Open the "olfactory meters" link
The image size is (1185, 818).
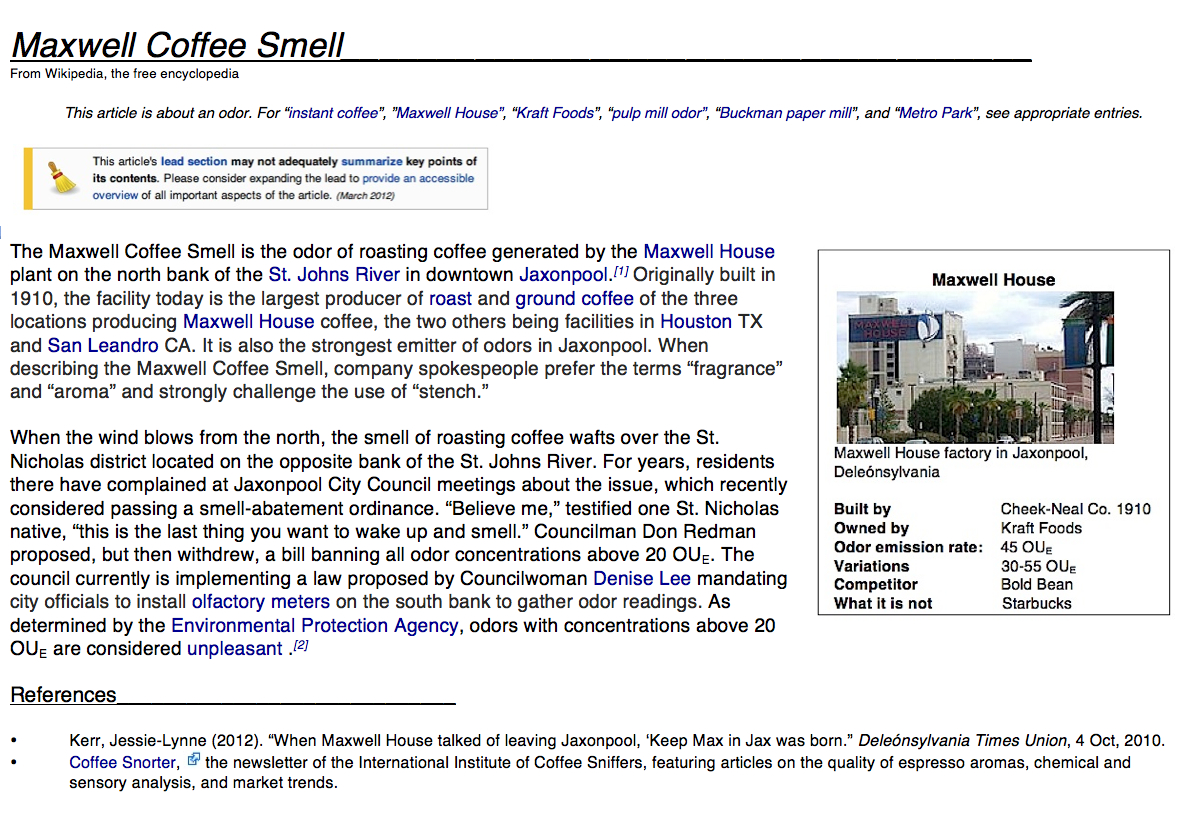[x=260, y=602]
